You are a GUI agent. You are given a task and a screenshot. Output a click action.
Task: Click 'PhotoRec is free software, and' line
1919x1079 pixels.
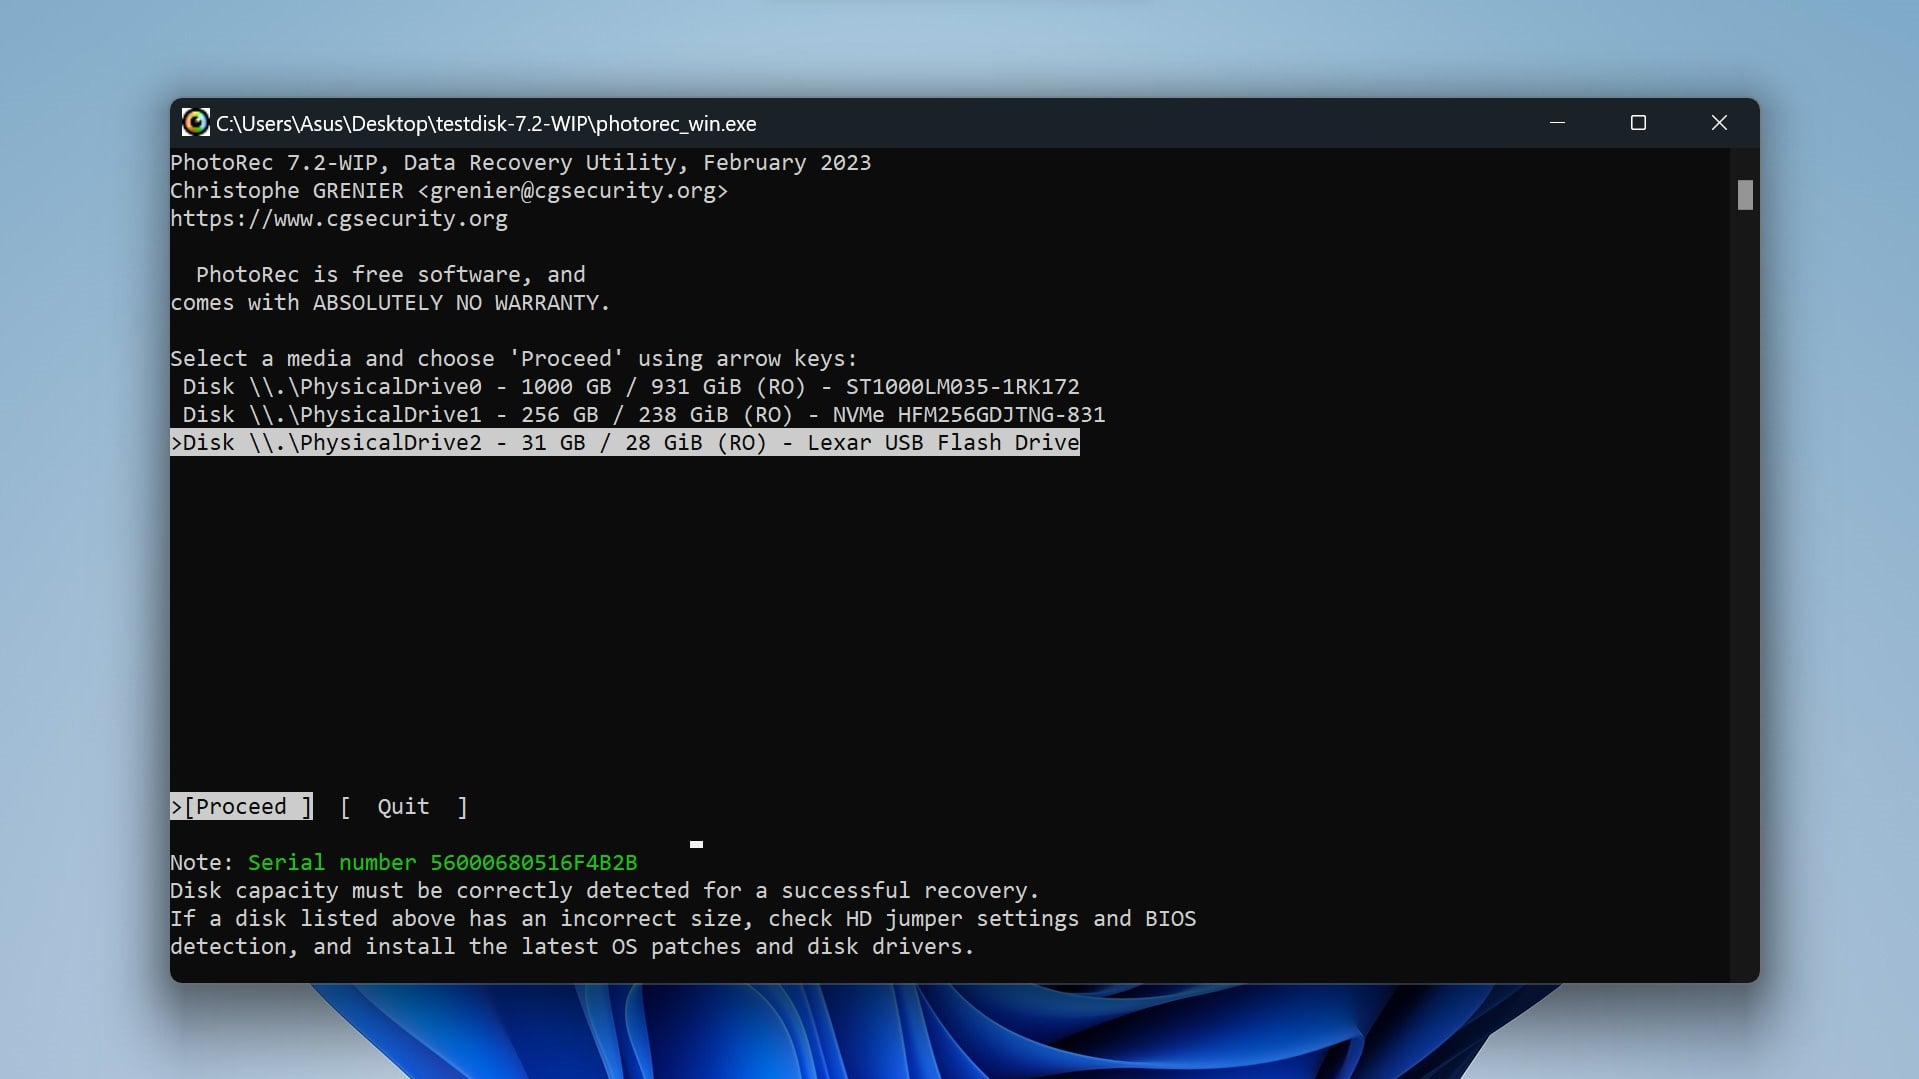(391, 274)
